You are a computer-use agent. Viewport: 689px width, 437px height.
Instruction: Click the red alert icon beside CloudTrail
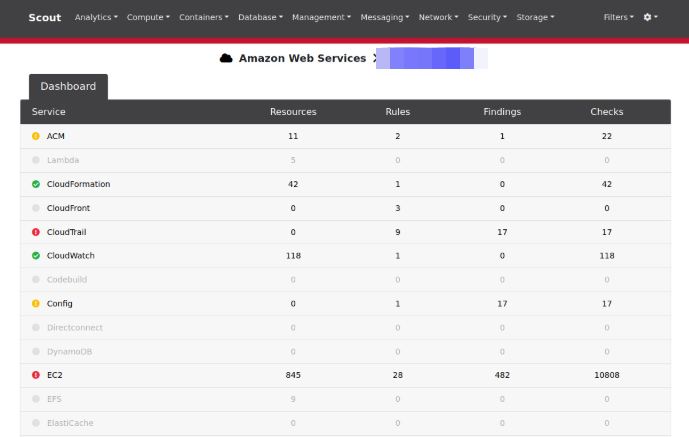coord(36,232)
